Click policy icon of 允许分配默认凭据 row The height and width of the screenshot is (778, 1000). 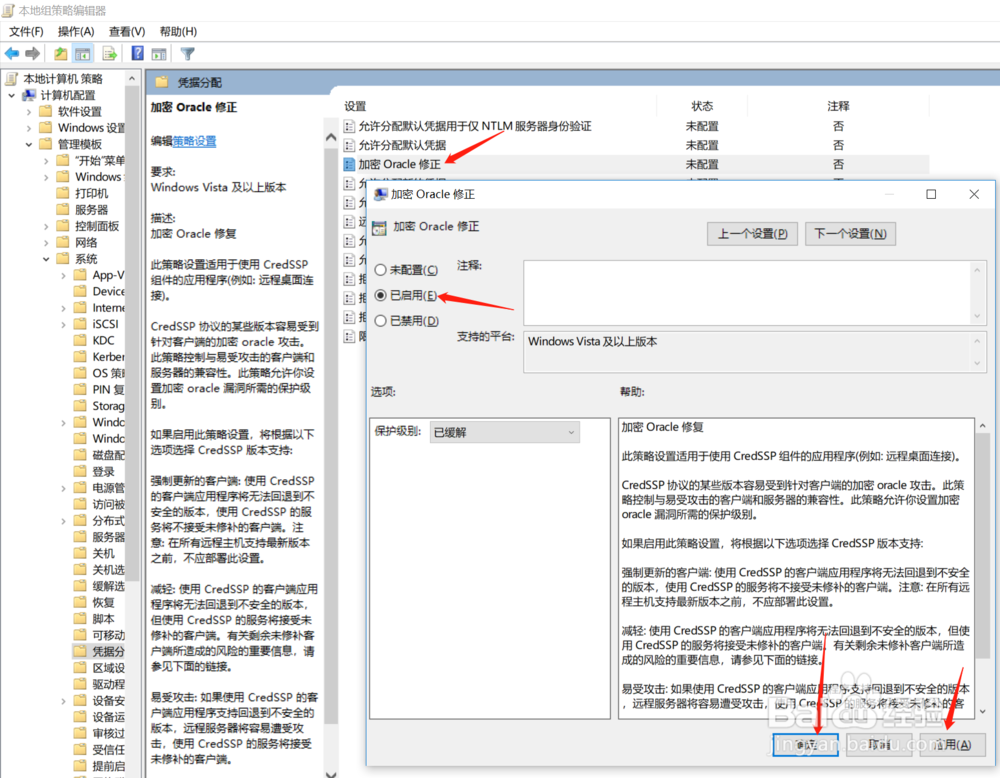click(349, 145)
